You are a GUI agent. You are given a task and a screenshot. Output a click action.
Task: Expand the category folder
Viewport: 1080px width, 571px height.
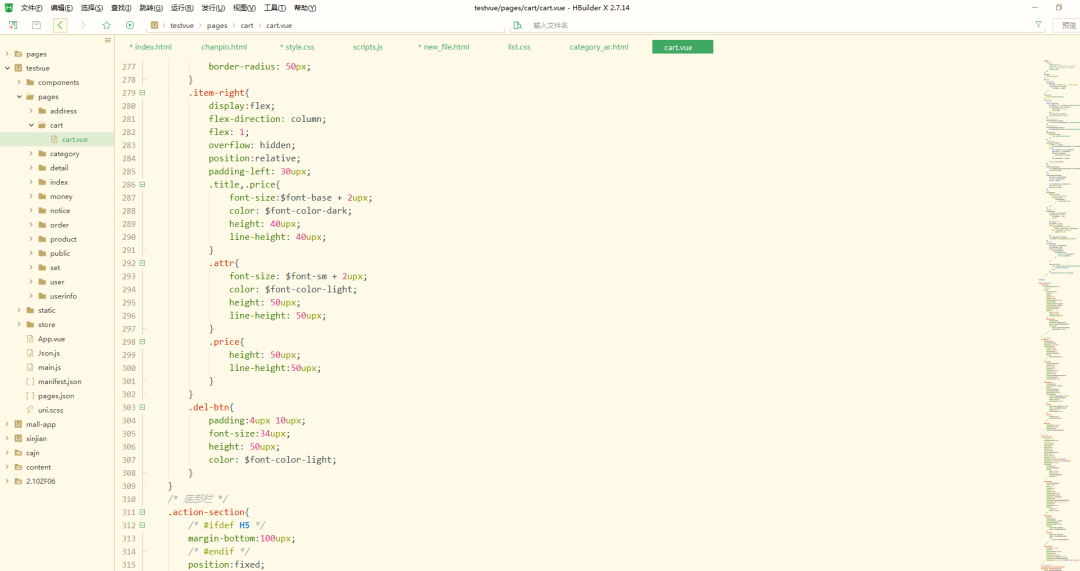(31, 154)
